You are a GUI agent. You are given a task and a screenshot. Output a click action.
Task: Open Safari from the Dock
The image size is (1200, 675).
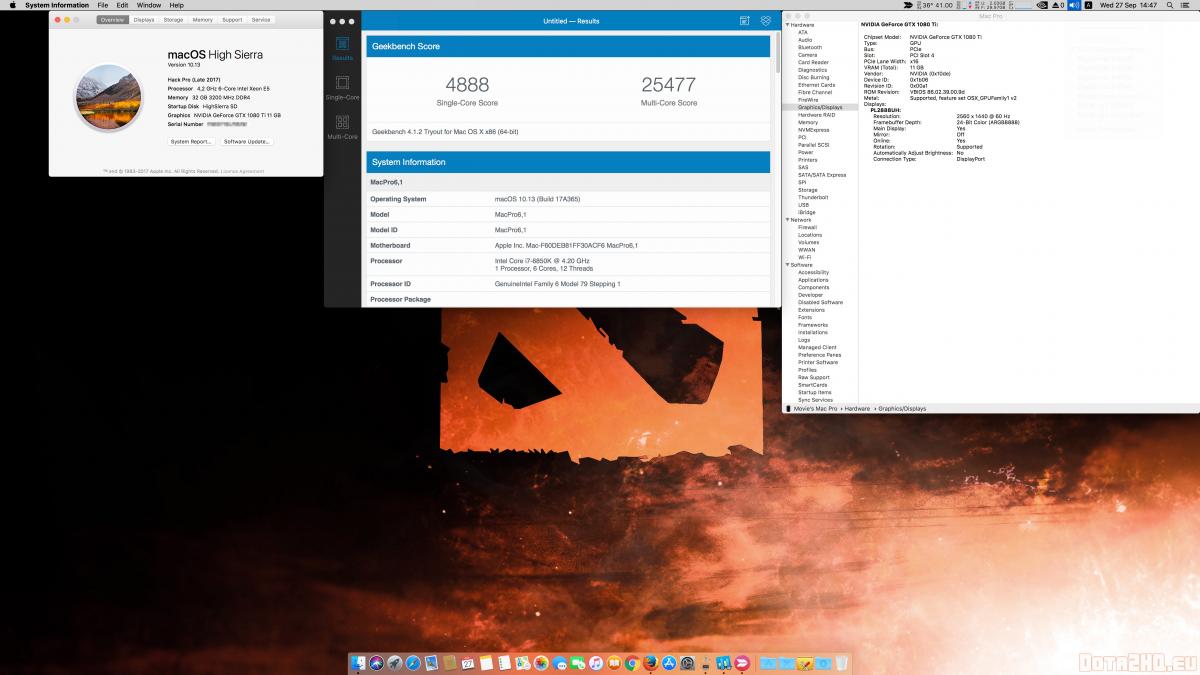coord(413,662)
